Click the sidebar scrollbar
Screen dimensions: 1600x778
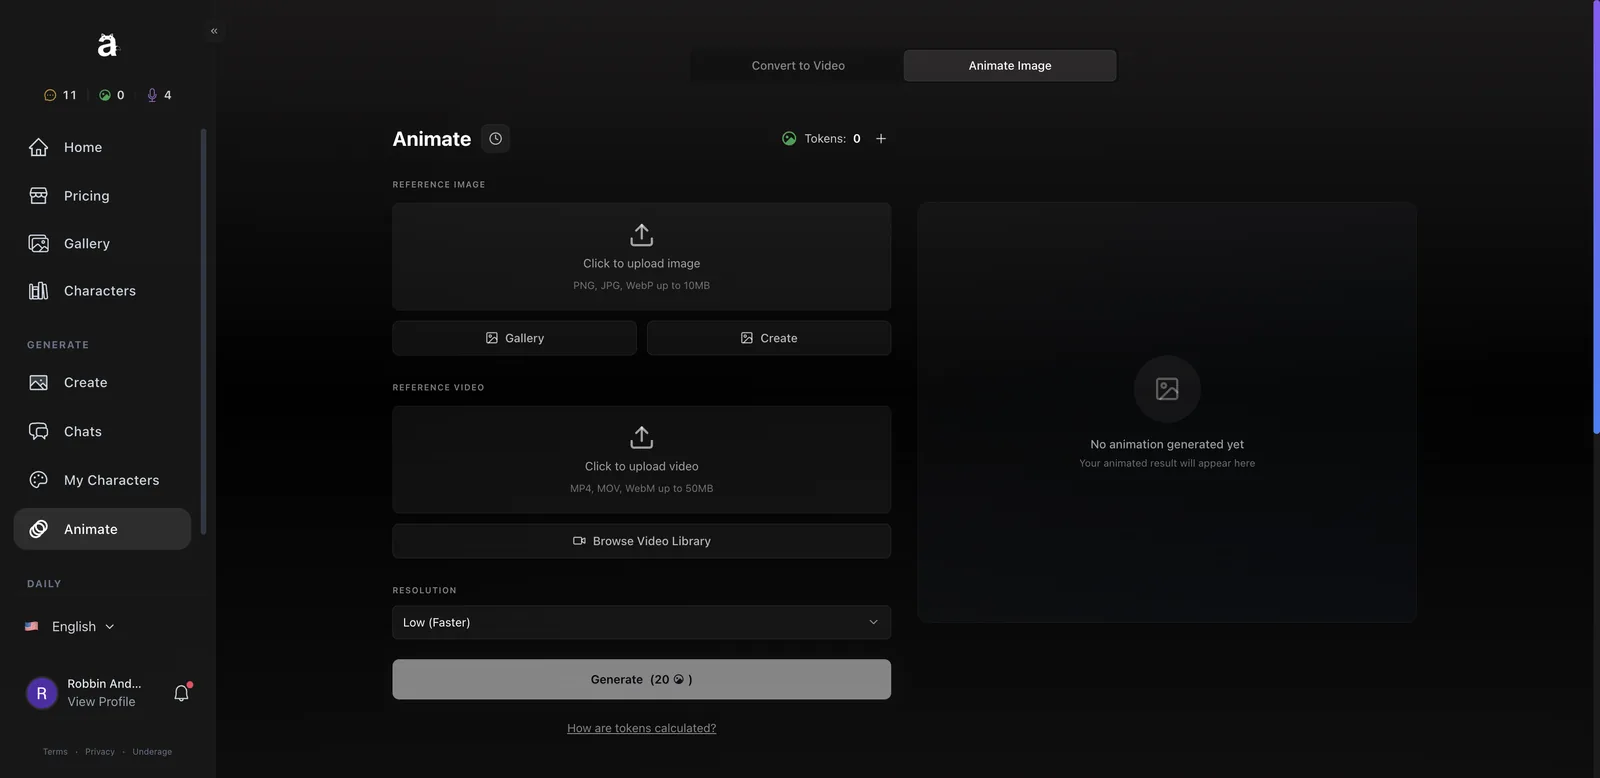[x=203, y=331]
